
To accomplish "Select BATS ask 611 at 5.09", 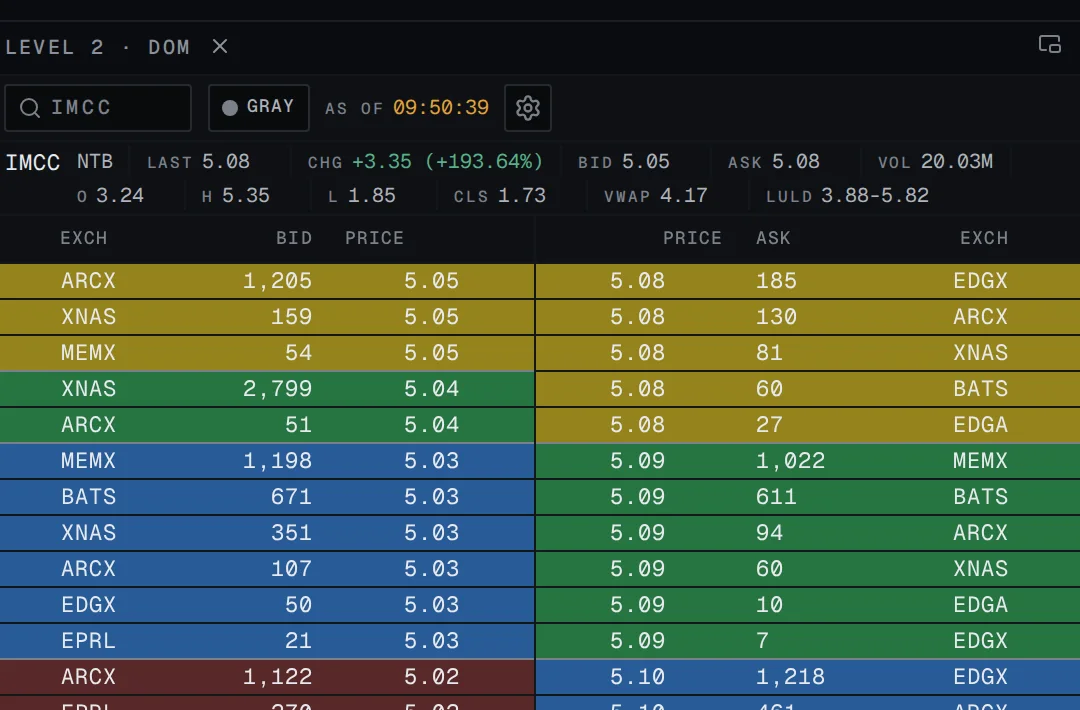I will point(808,497).
